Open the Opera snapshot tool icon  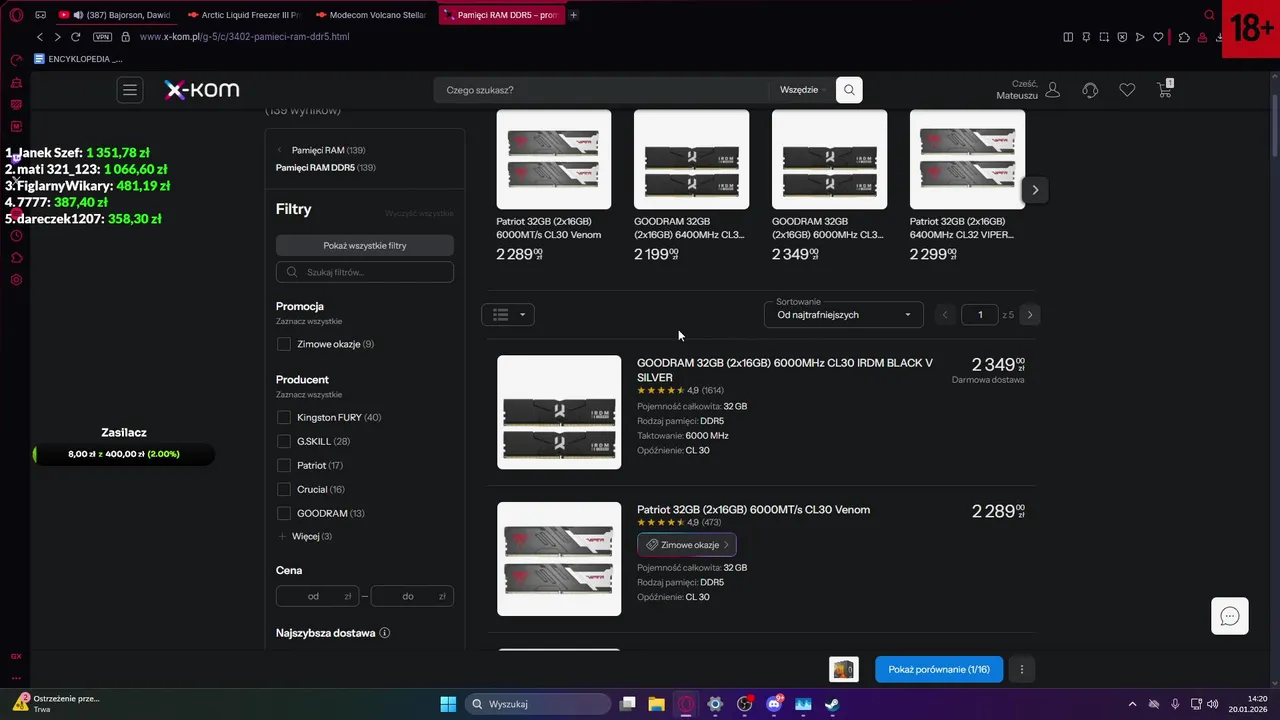(1104, 37)
